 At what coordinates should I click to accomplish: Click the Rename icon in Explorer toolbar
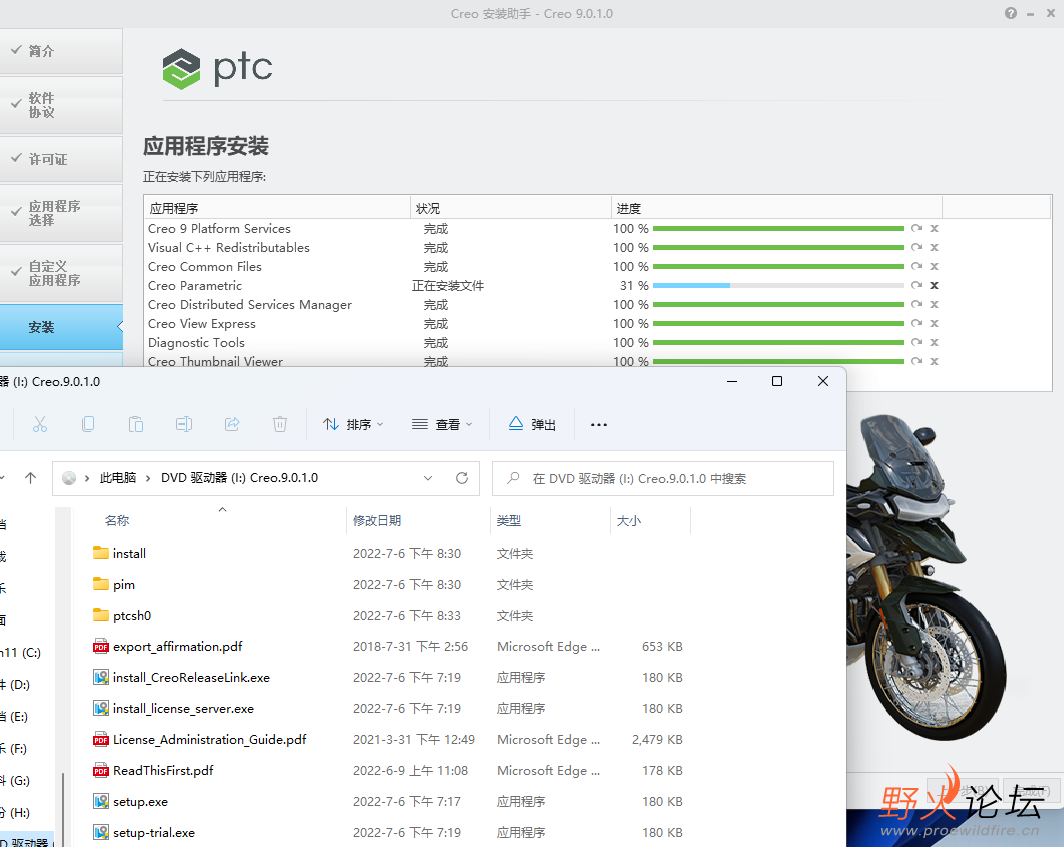pos(184,424)
